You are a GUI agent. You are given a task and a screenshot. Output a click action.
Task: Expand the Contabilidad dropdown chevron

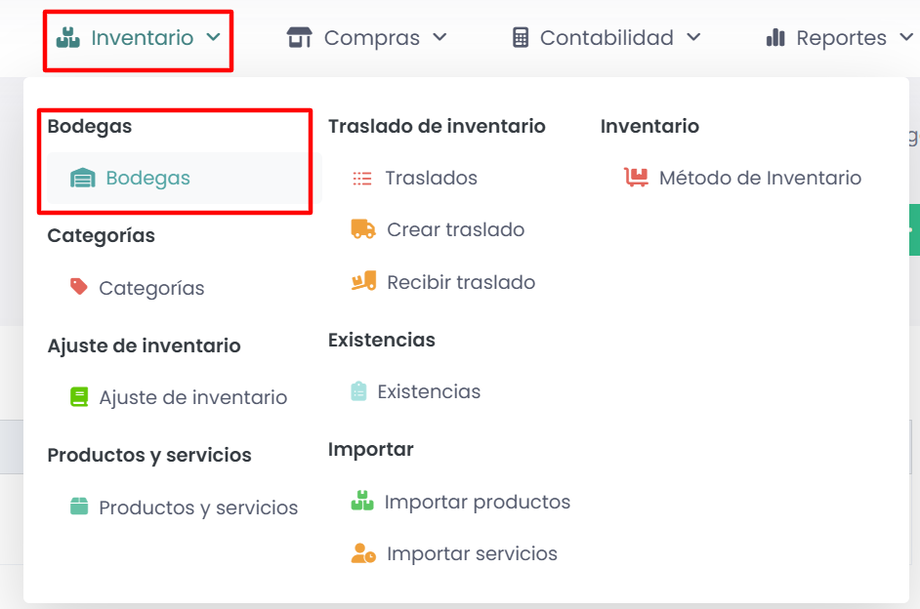click(x=694, y=38)
